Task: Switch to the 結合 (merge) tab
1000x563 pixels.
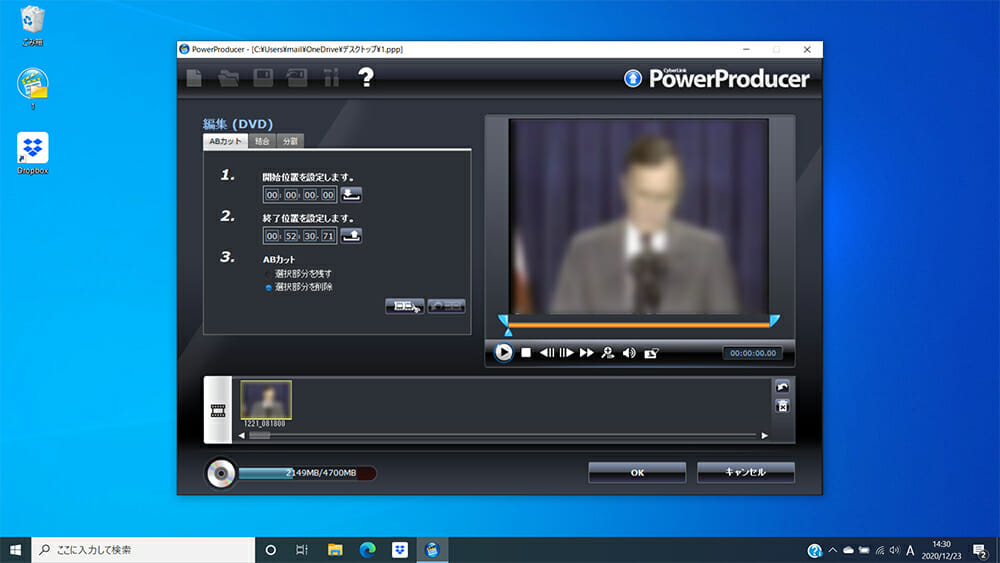Action: pos(262,142)
